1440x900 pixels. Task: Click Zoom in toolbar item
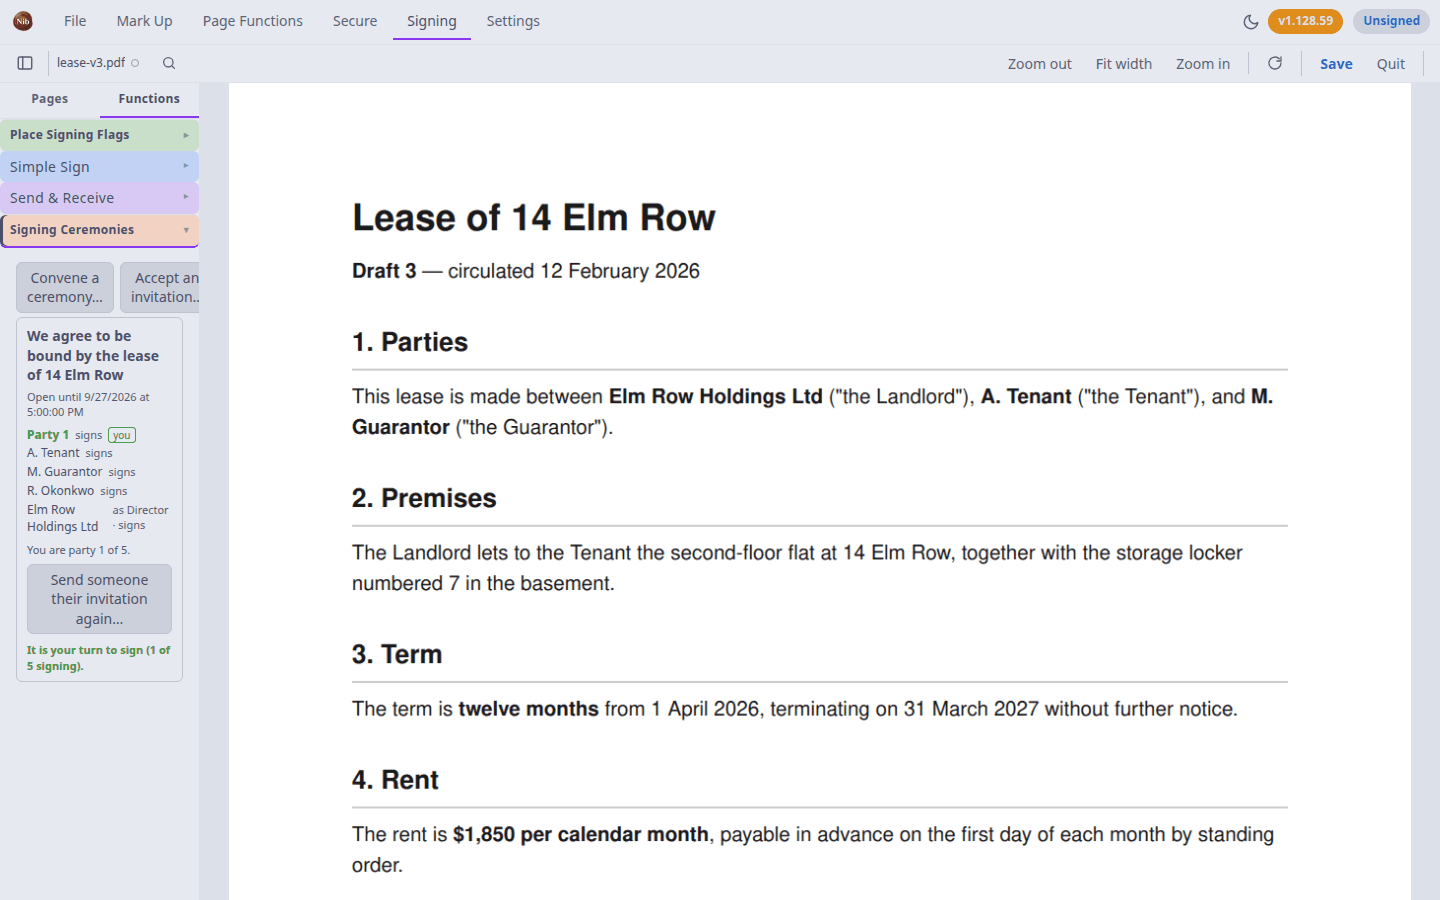1203,63
